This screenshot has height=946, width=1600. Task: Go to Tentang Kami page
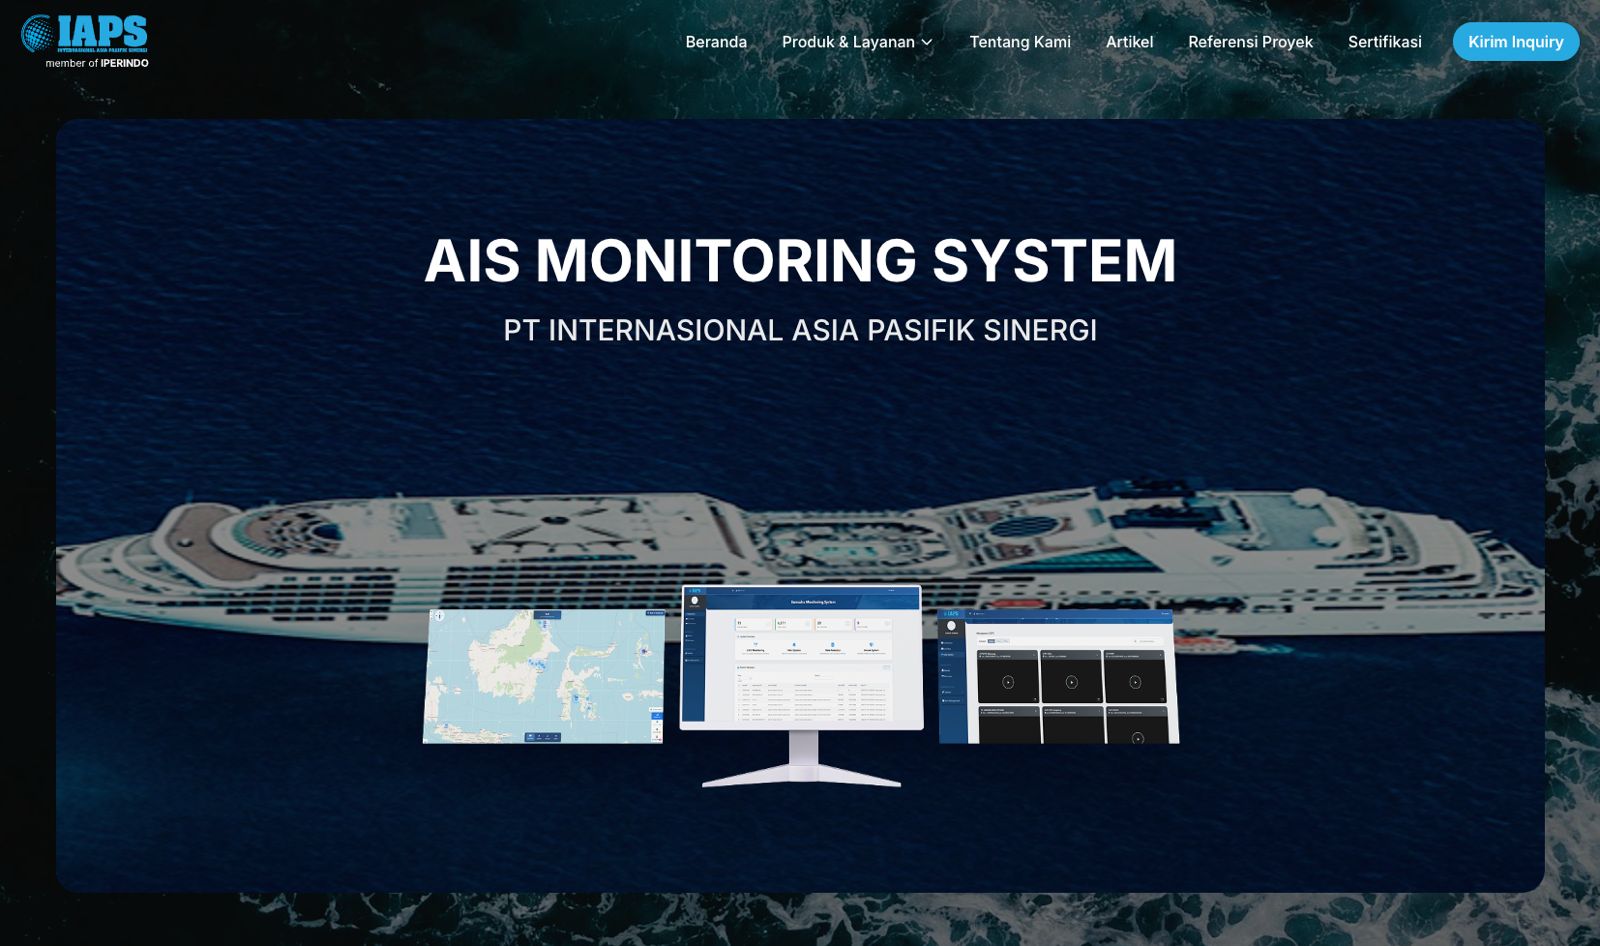click(1020, 42)
